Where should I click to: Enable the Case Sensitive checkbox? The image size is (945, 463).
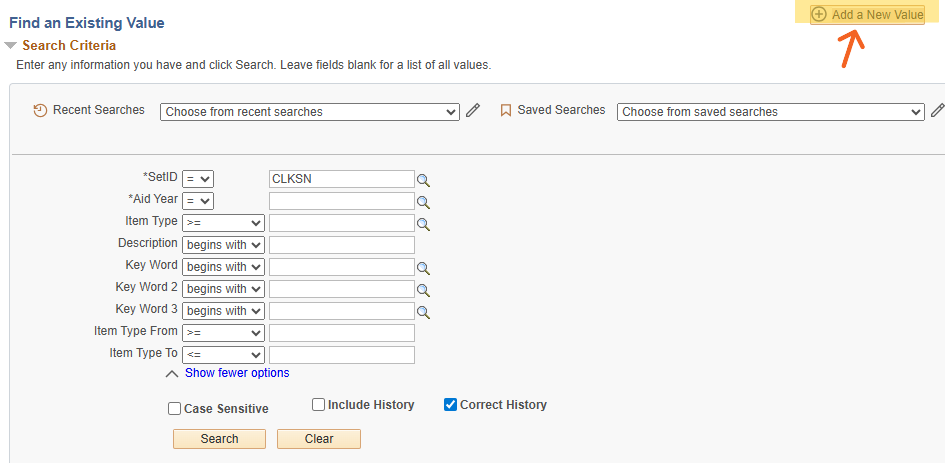coord(175,409)
